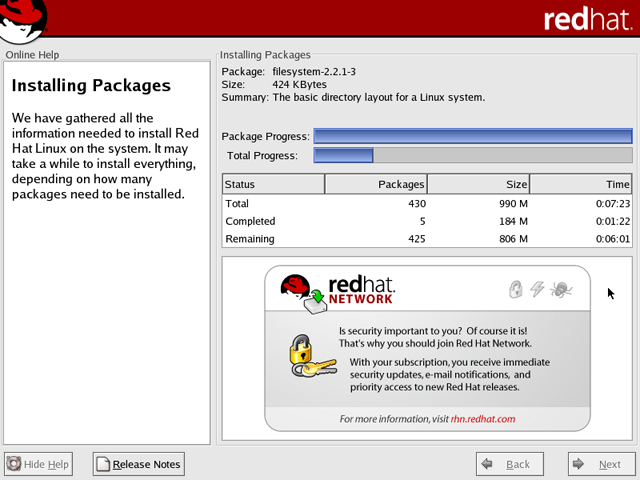Click the Total Progress bar
Viewport: 640px width, 480px height.
pyautogui.click(x=473, y=155)
